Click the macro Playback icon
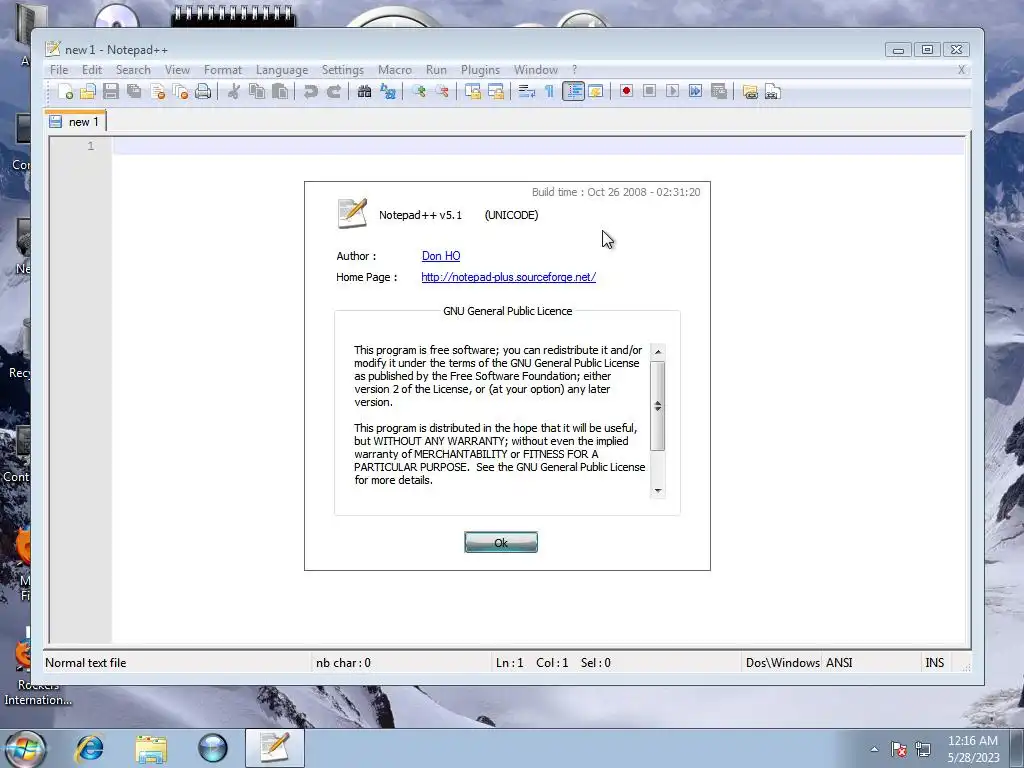Image resolution: width=1024 pixels, height=768 pixels. tap(672, 91)
